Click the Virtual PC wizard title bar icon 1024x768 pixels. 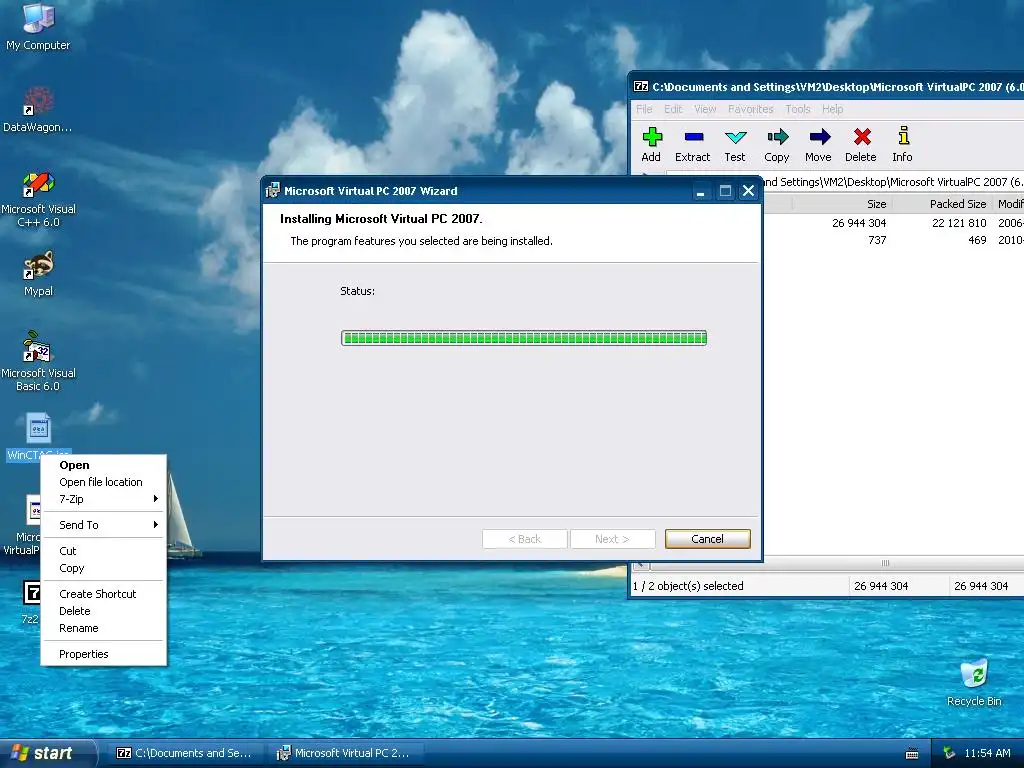point(273,191)
